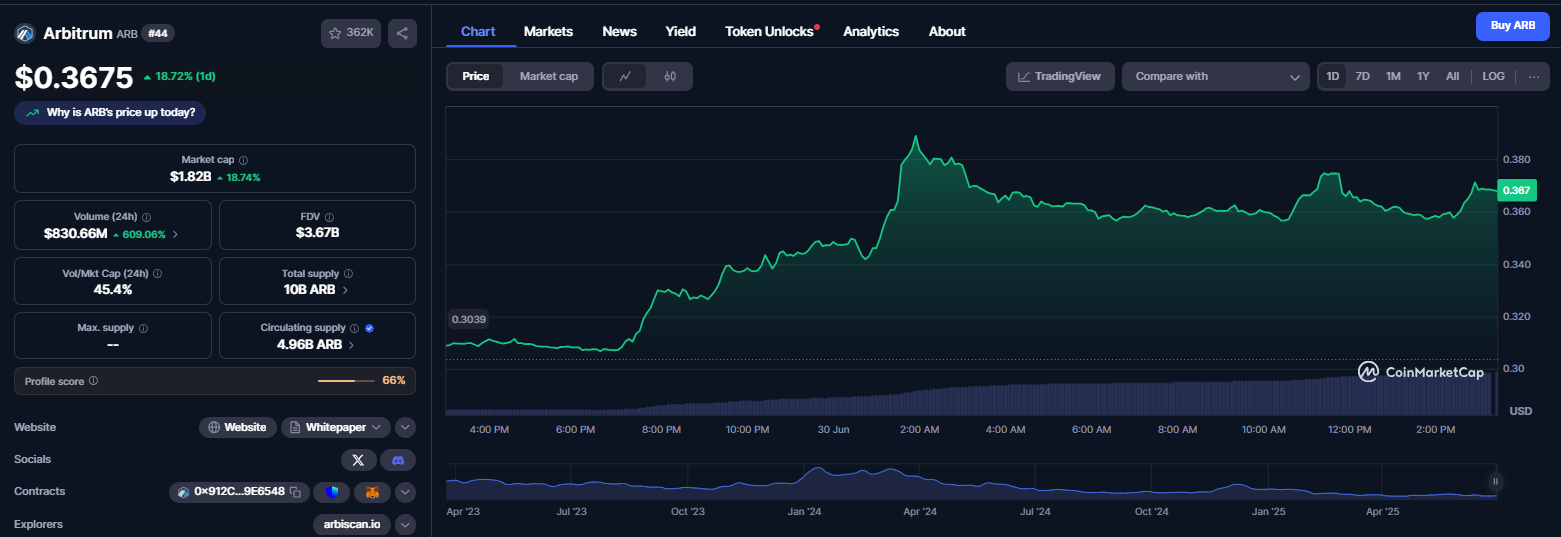The width and height of the screenshot is (1561, 537).
Task: Click the share icon next to the watchlist
Action: click(402, 33)
